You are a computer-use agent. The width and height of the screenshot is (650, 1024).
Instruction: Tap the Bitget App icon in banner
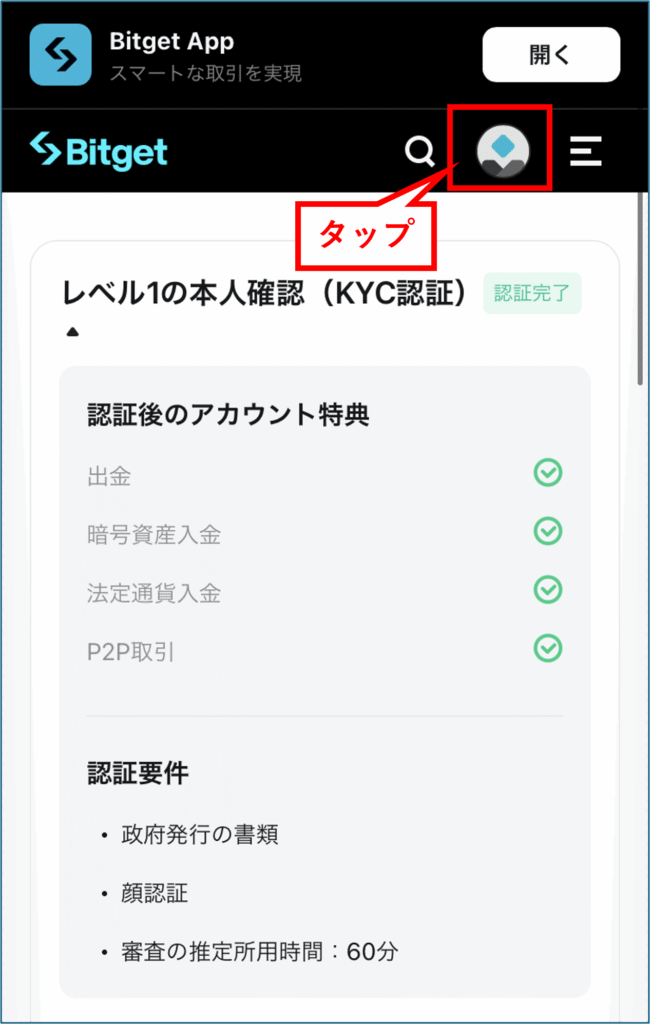(x=60, y=54)
